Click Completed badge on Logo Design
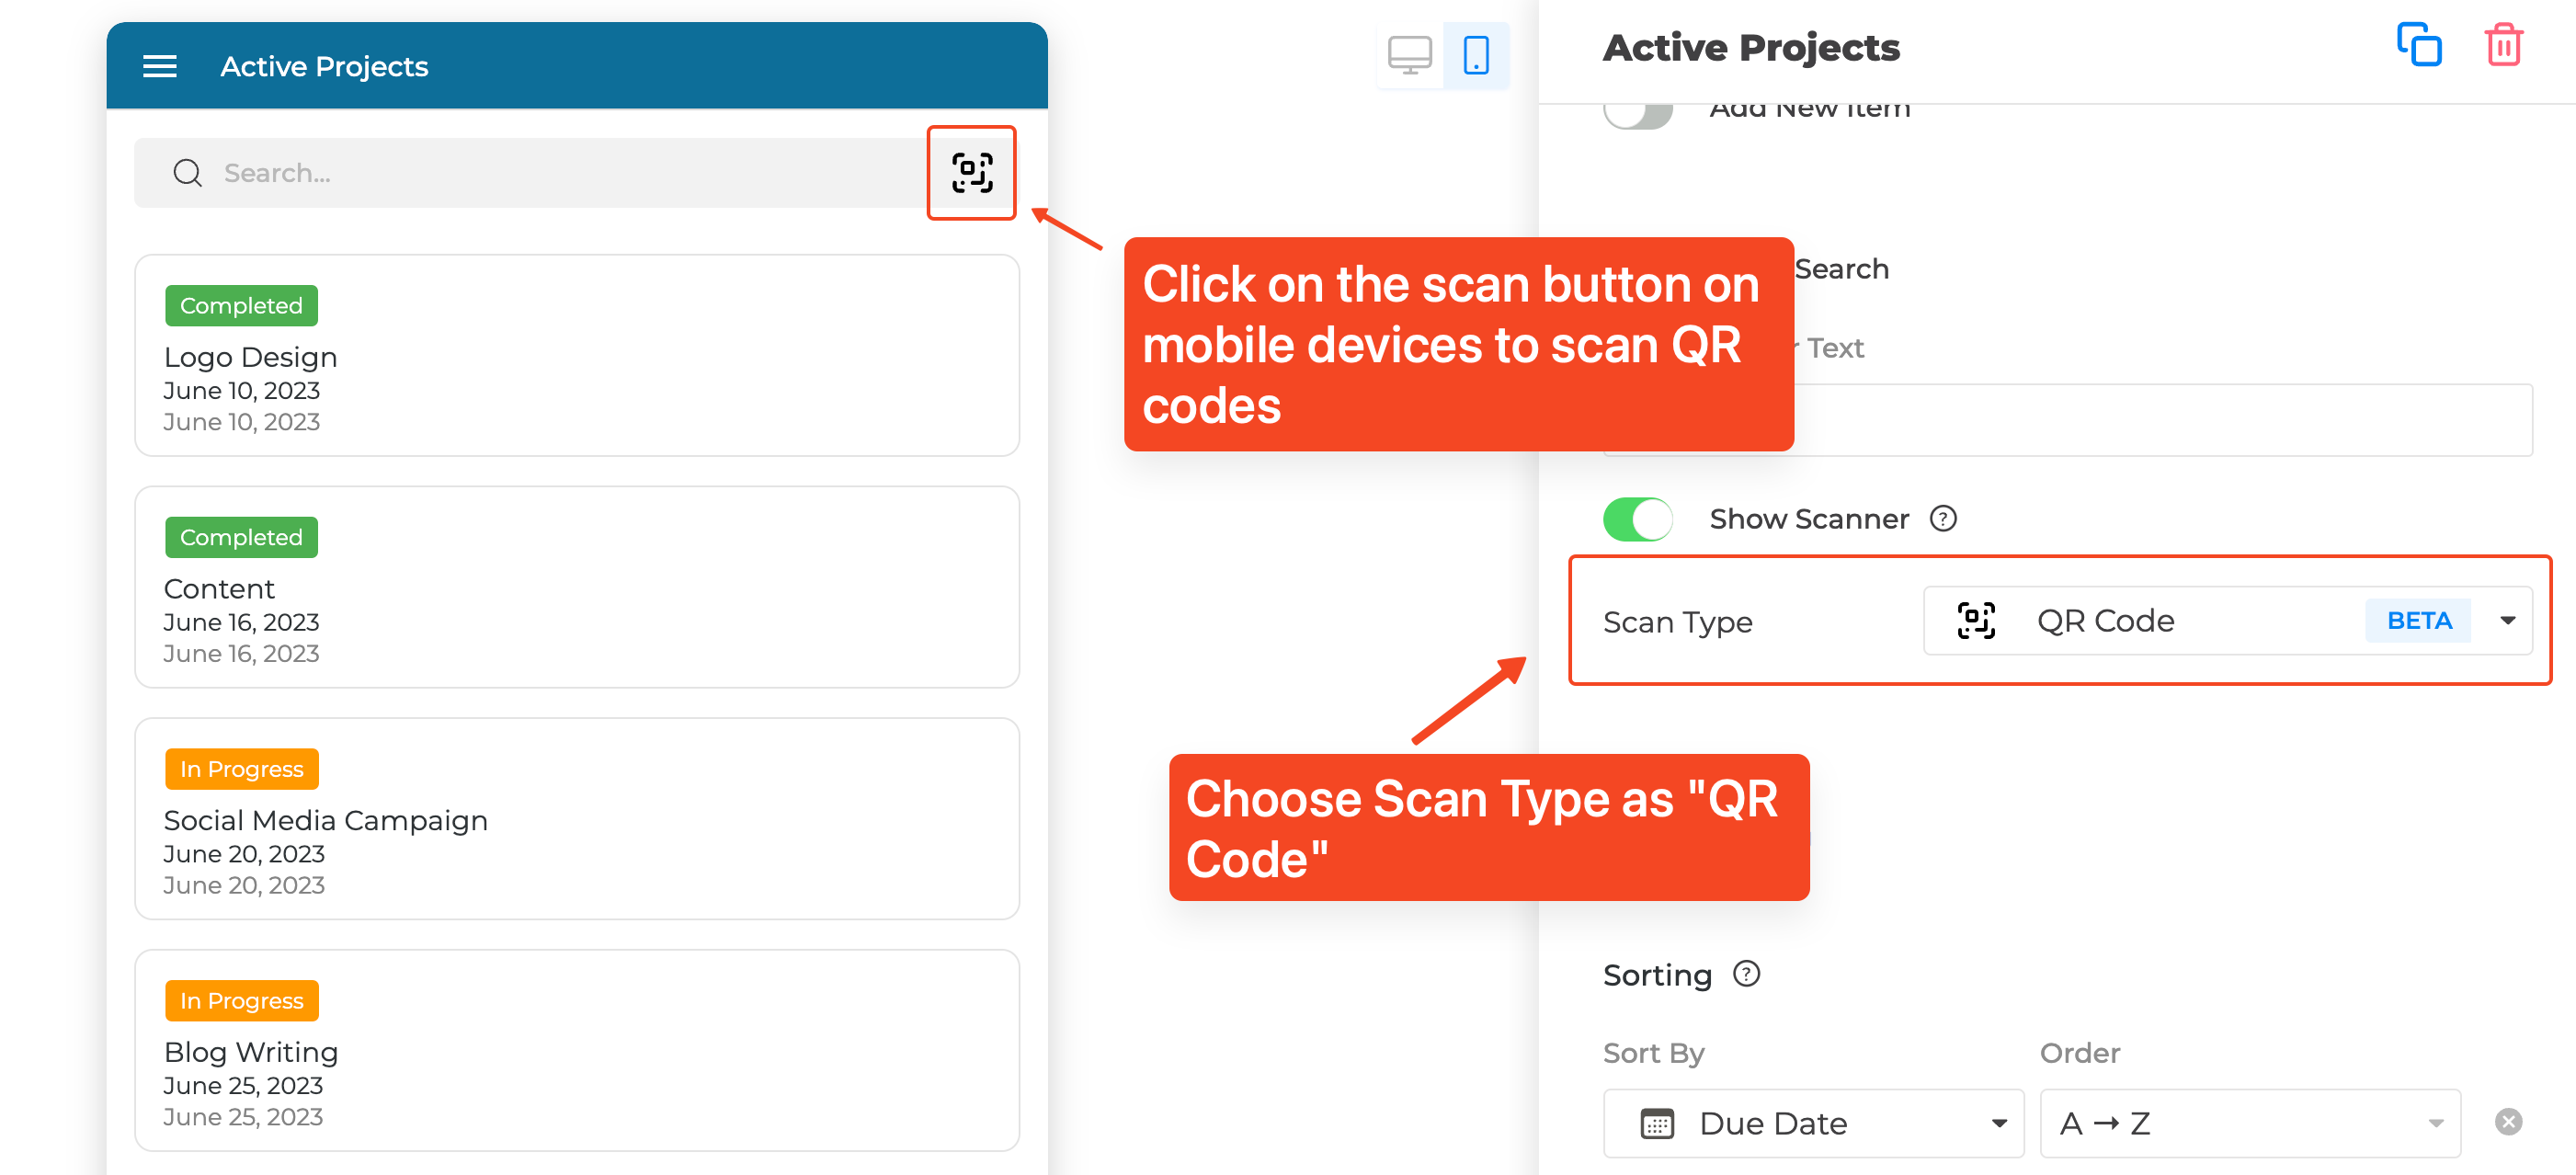This screenshot has width=2576, height=1175. (x=241, y=305)
